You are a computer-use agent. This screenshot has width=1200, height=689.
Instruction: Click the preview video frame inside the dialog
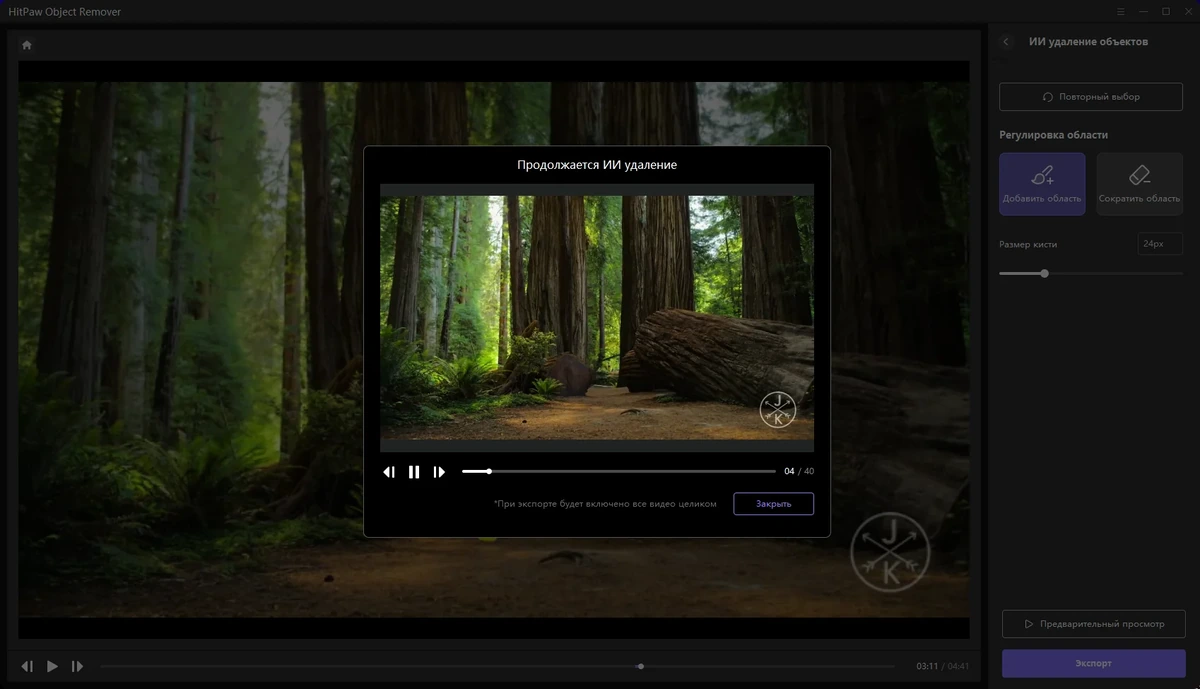[597, 318]
